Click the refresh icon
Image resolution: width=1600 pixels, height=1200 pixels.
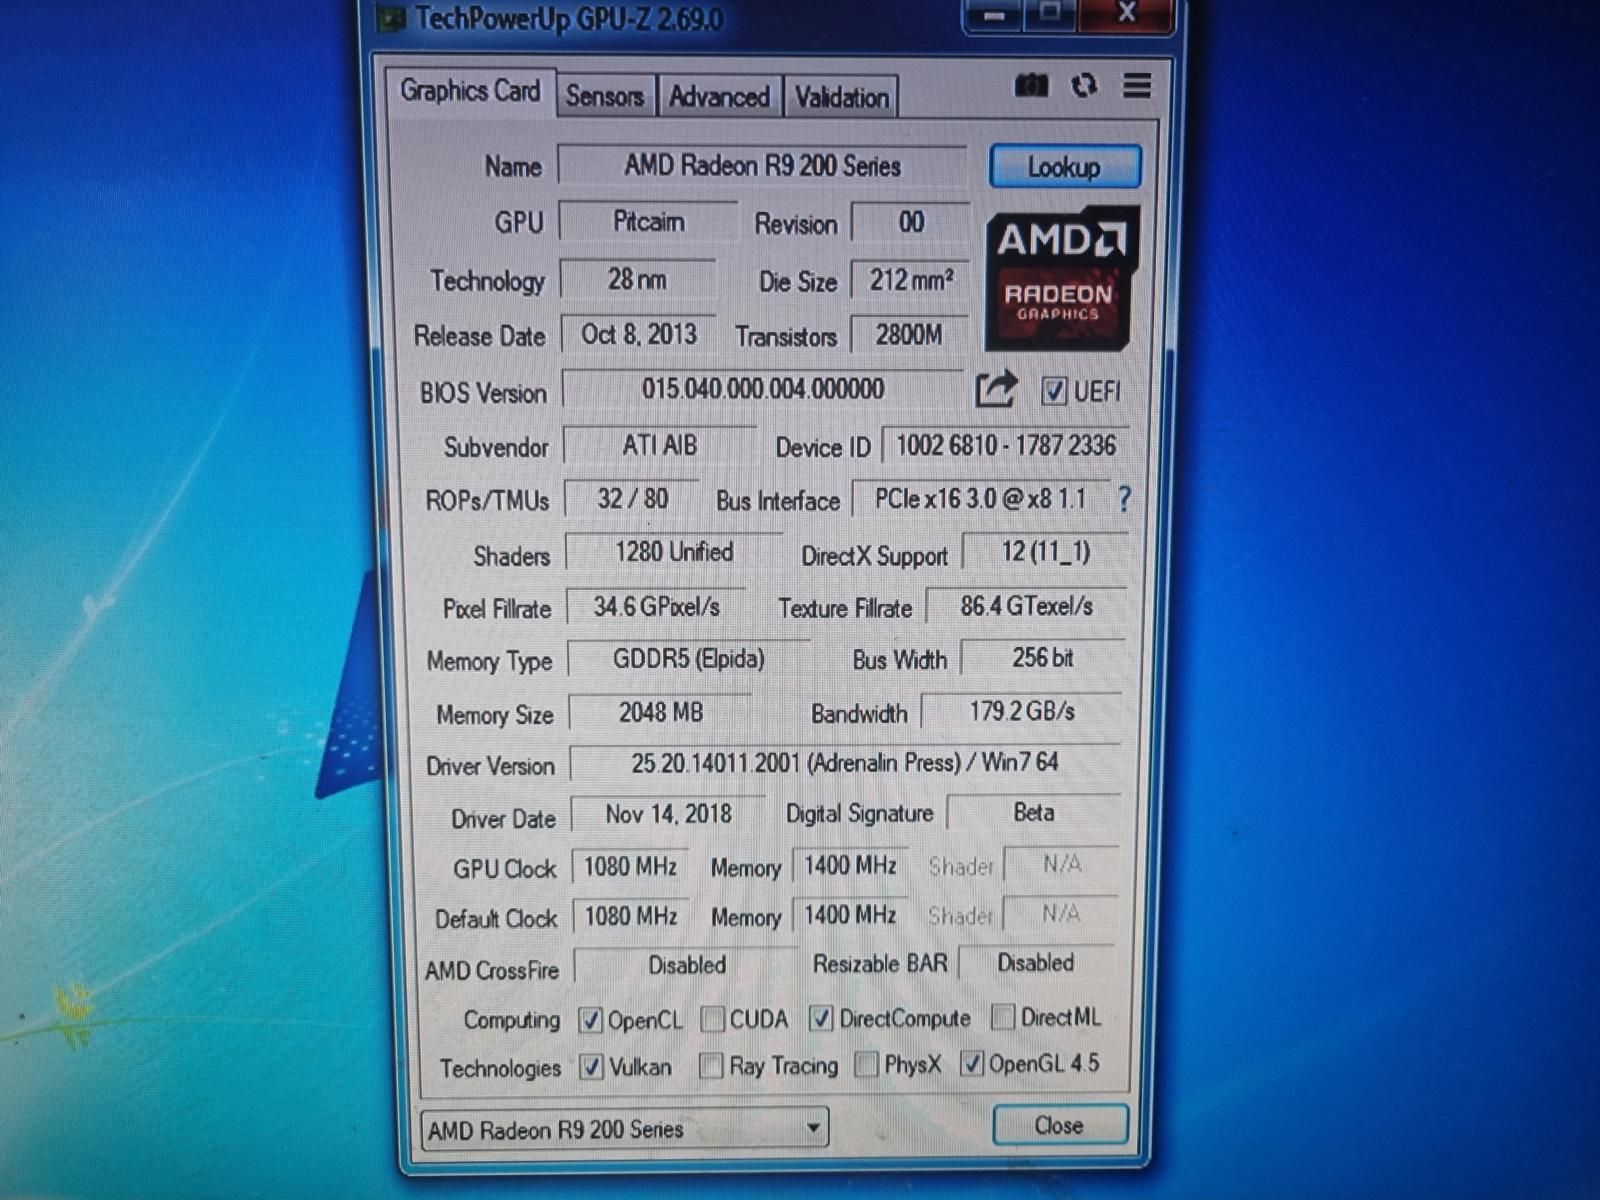[x=1084, y=86]
